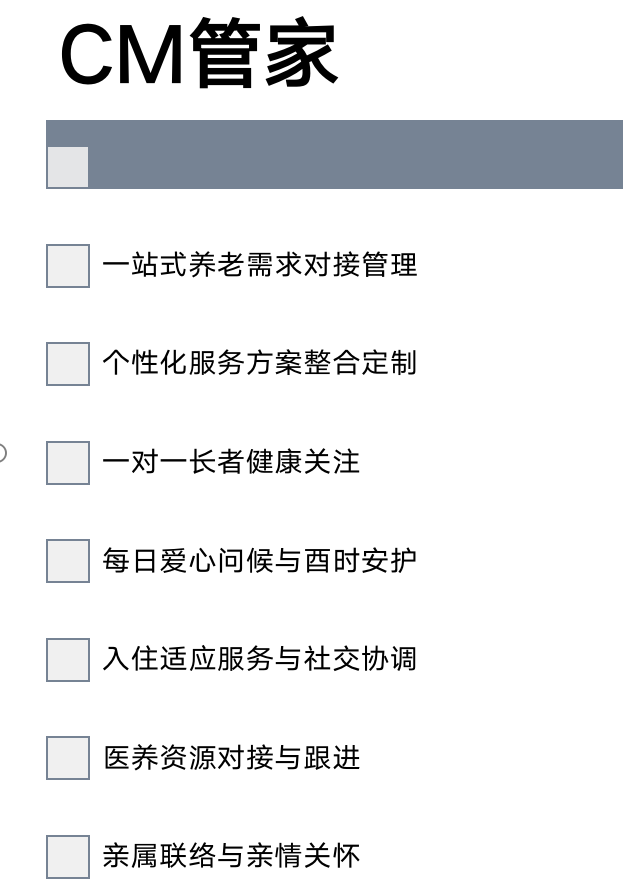Click the letters CM in the heading

pos(123,55)
